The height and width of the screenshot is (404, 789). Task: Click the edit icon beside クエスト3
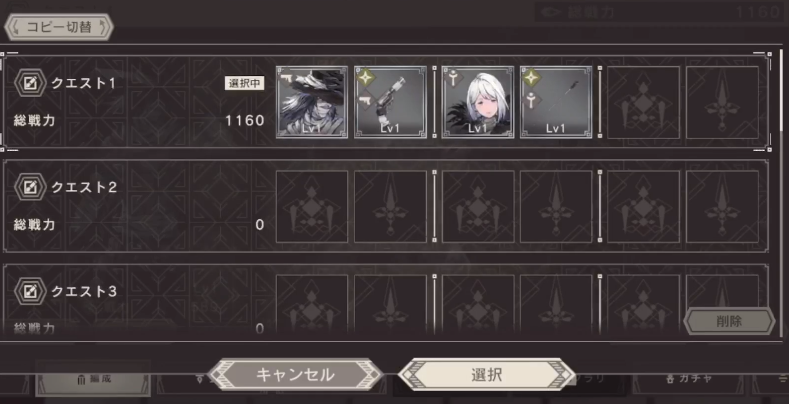(30, 291)
